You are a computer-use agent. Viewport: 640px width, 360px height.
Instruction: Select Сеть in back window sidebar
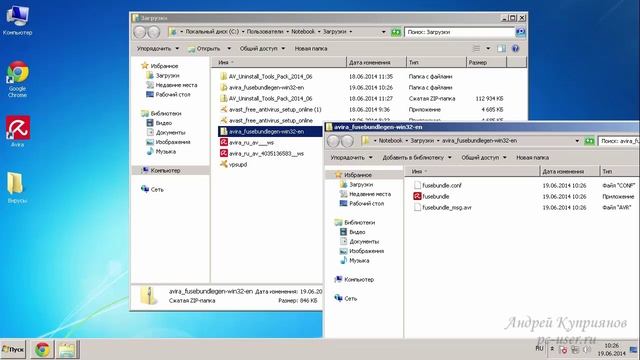[x=152, y=189]
